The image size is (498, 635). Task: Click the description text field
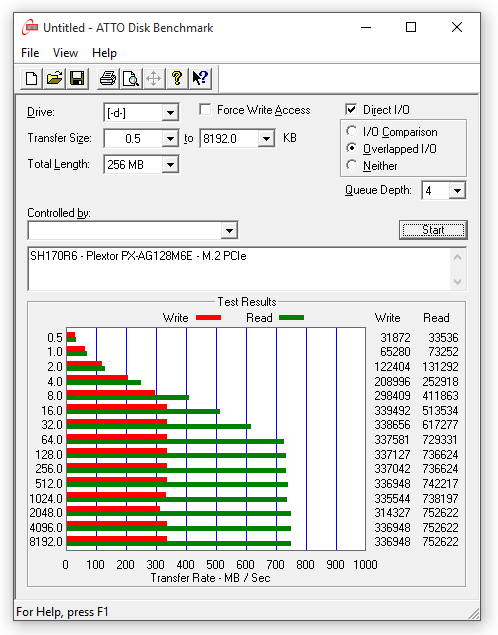[239, 268]
